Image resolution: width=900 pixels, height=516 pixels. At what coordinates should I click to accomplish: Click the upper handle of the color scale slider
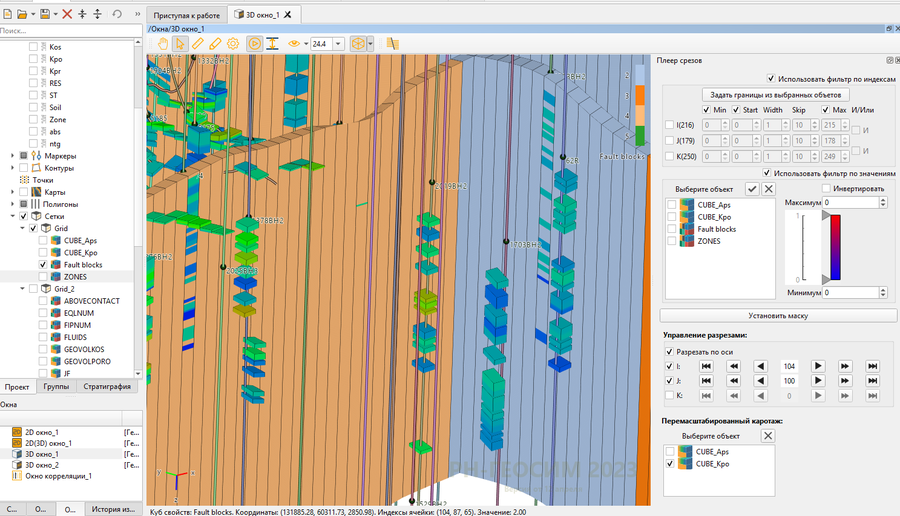pyautogui.click(x=823, y=214)
